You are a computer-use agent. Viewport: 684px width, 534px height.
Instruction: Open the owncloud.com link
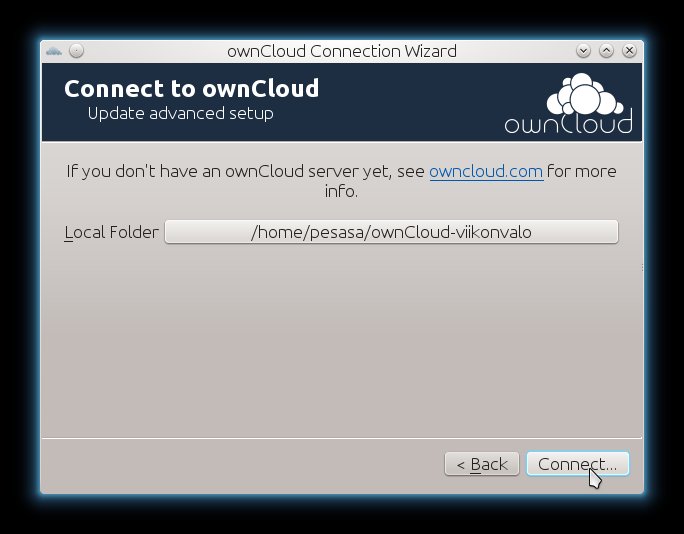pos(486,171)
